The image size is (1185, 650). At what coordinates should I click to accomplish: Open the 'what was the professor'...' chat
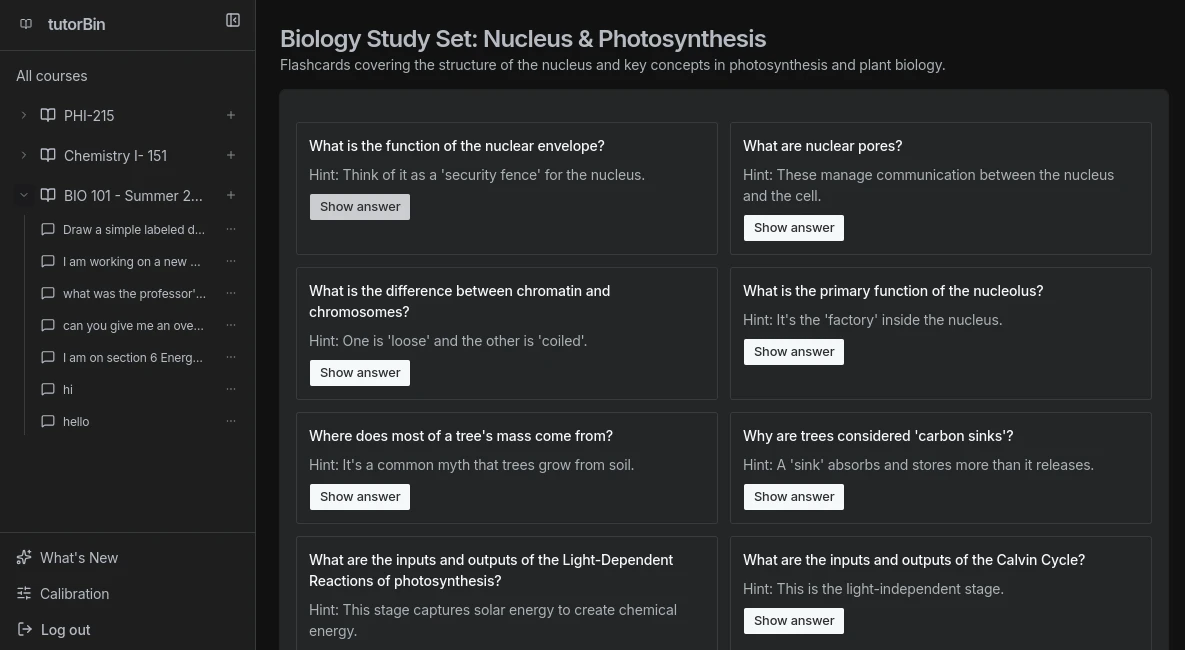click(x=134, y=293)
